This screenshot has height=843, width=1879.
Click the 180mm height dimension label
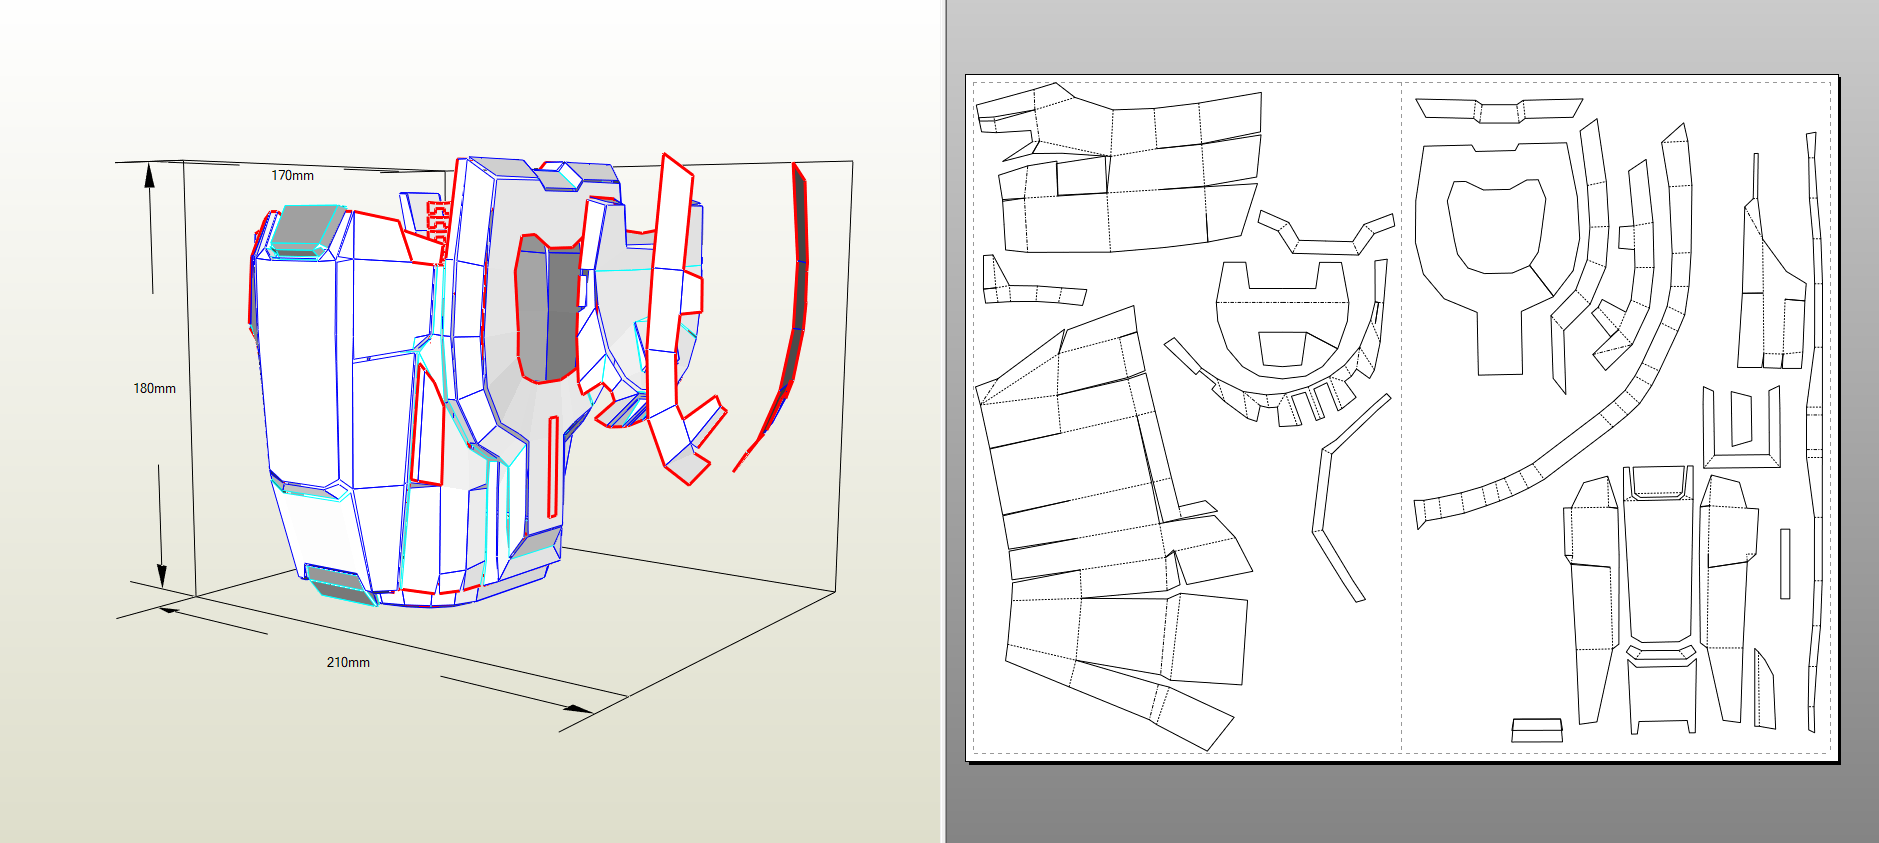point(154,388)
